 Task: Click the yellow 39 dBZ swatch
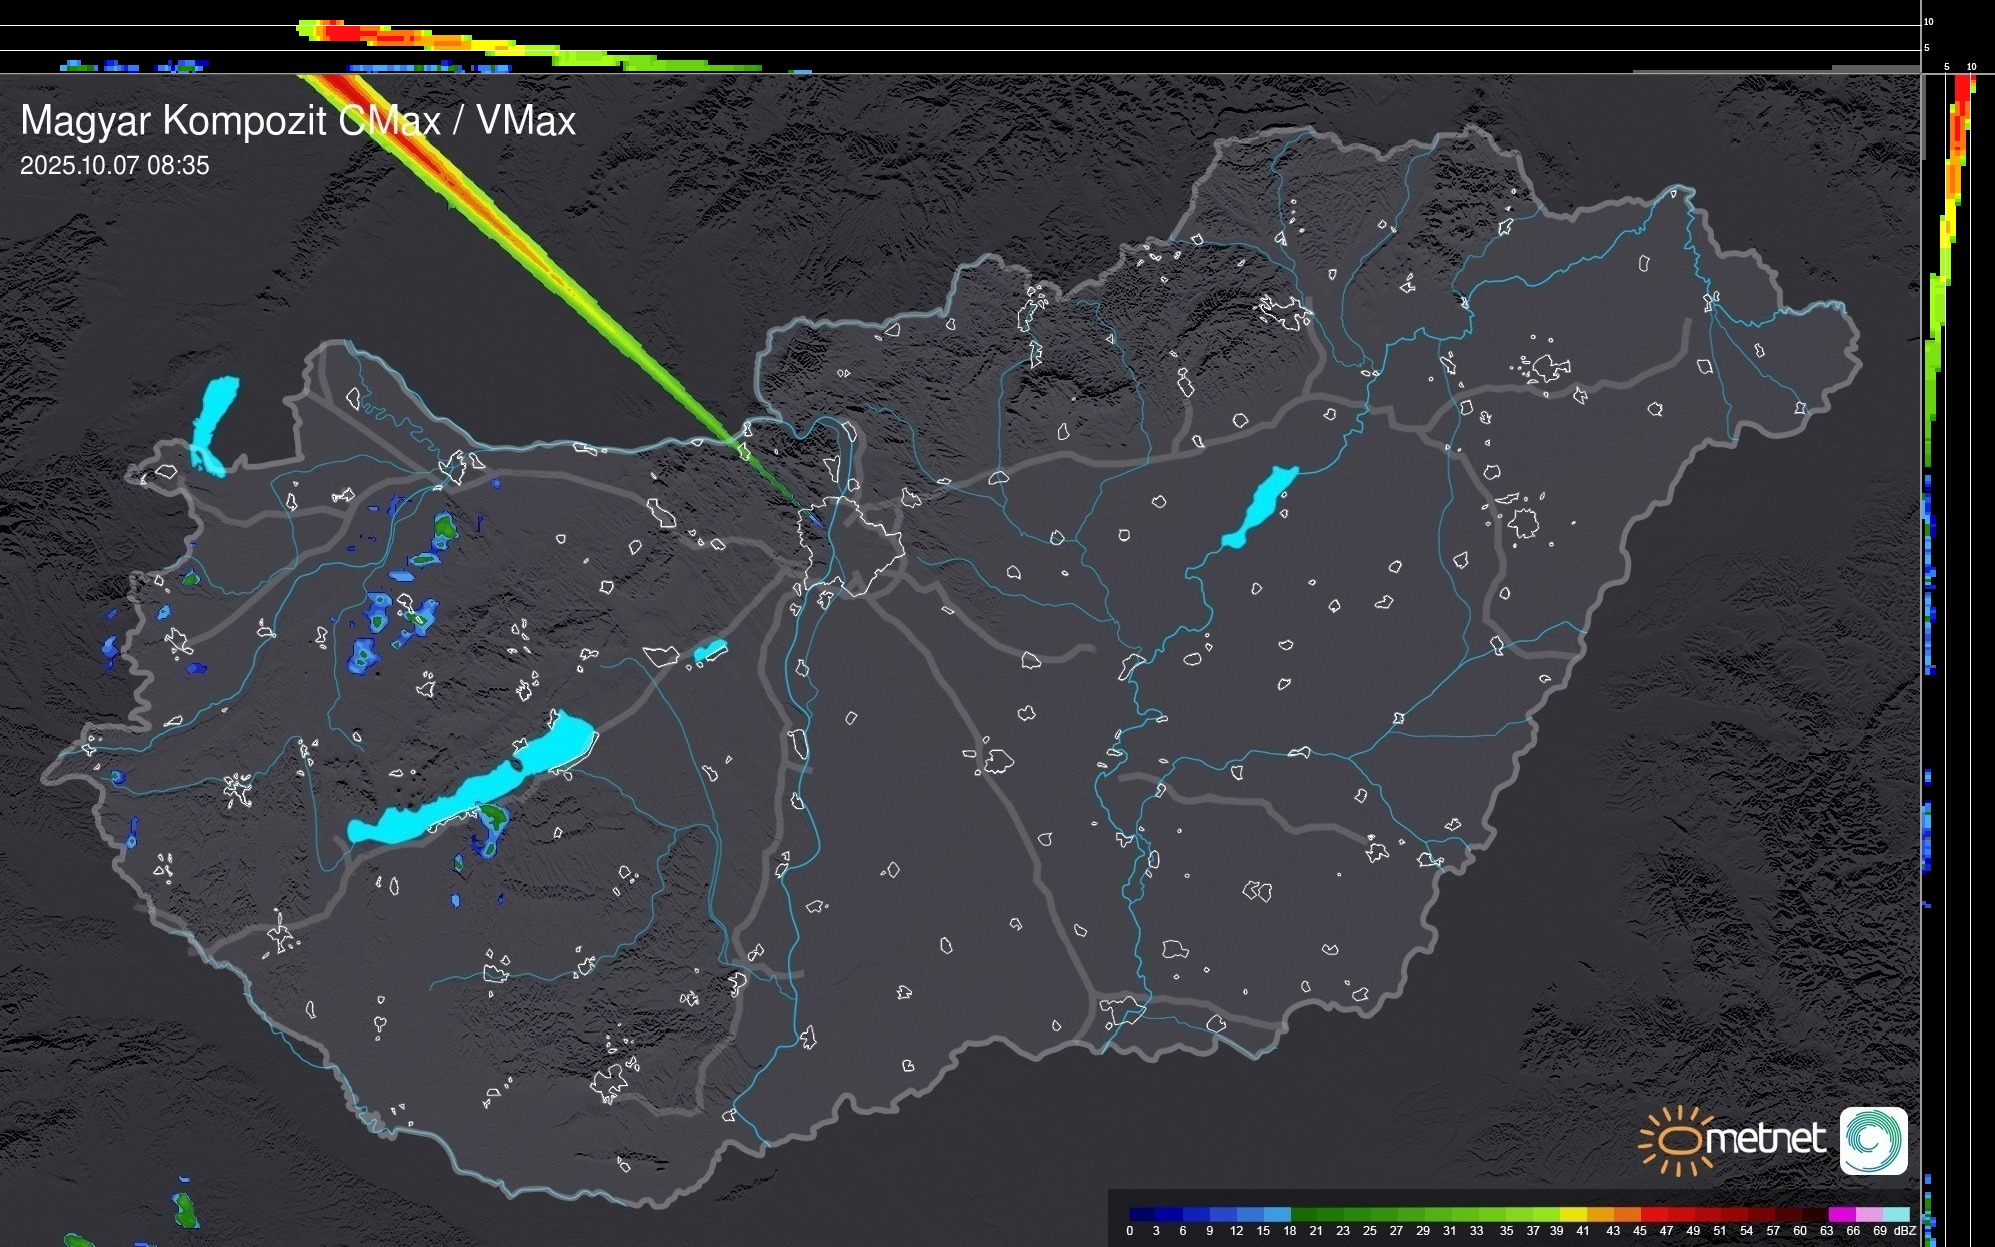tap(1573, 1214)
